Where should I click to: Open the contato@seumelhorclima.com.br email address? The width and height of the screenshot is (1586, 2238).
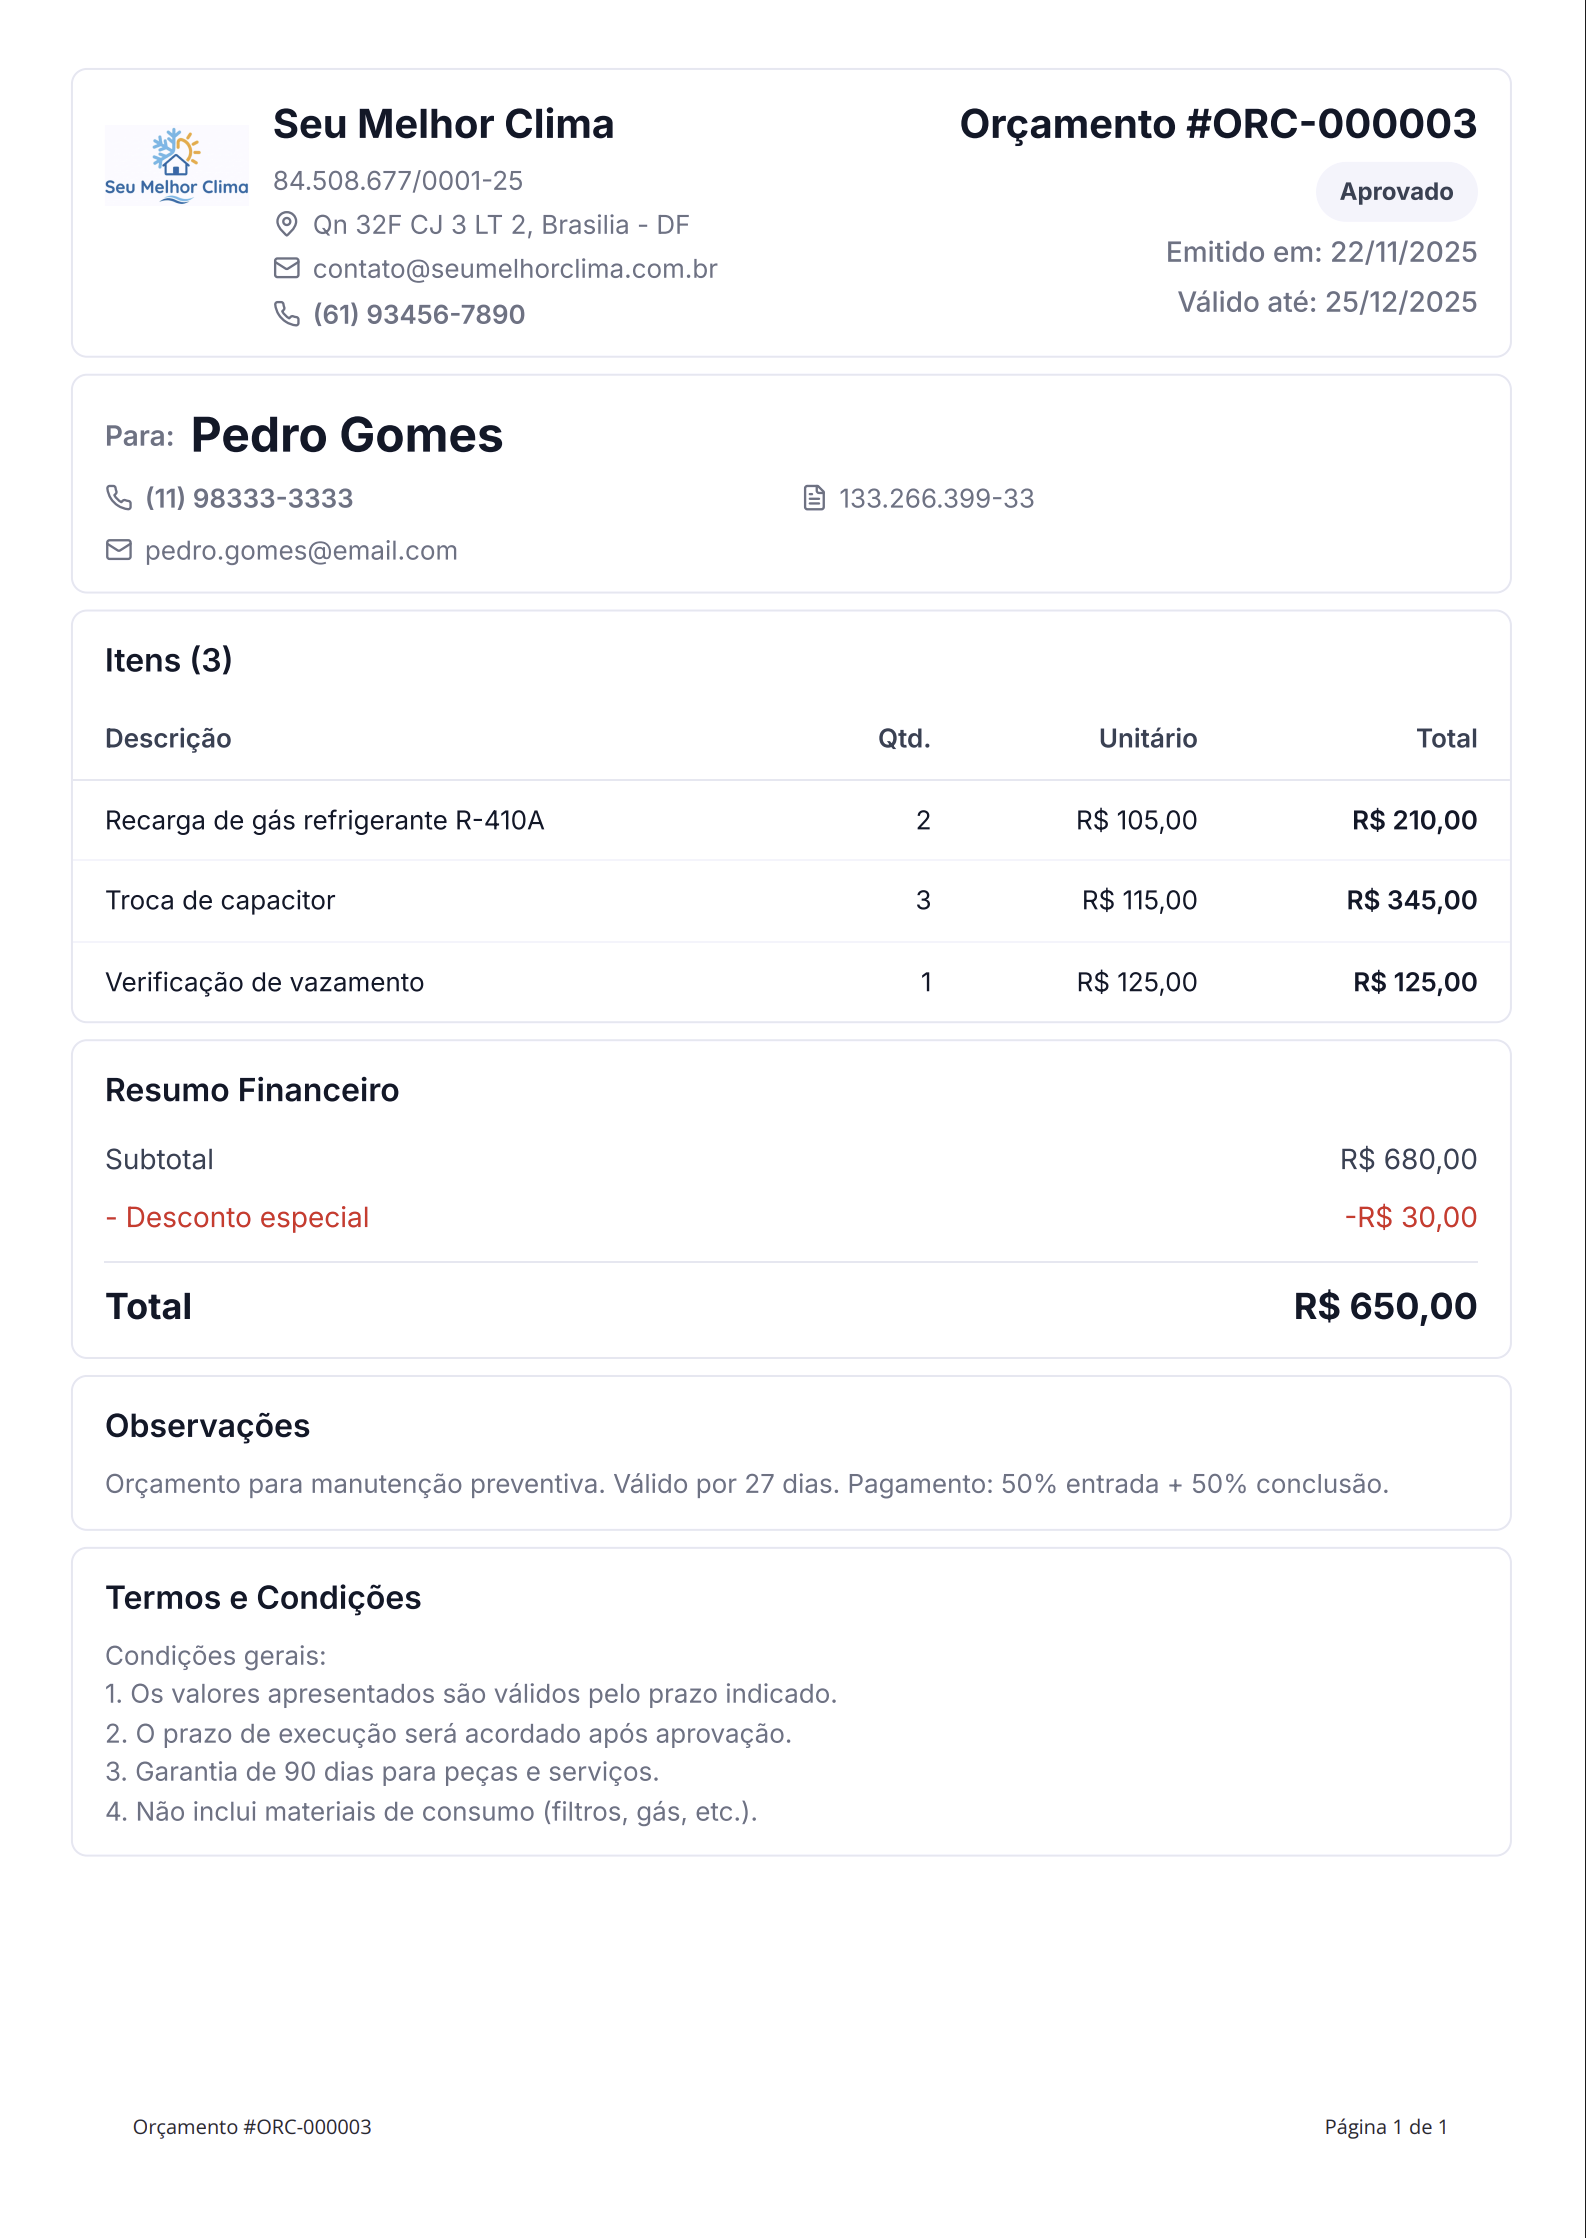[515, 269]
